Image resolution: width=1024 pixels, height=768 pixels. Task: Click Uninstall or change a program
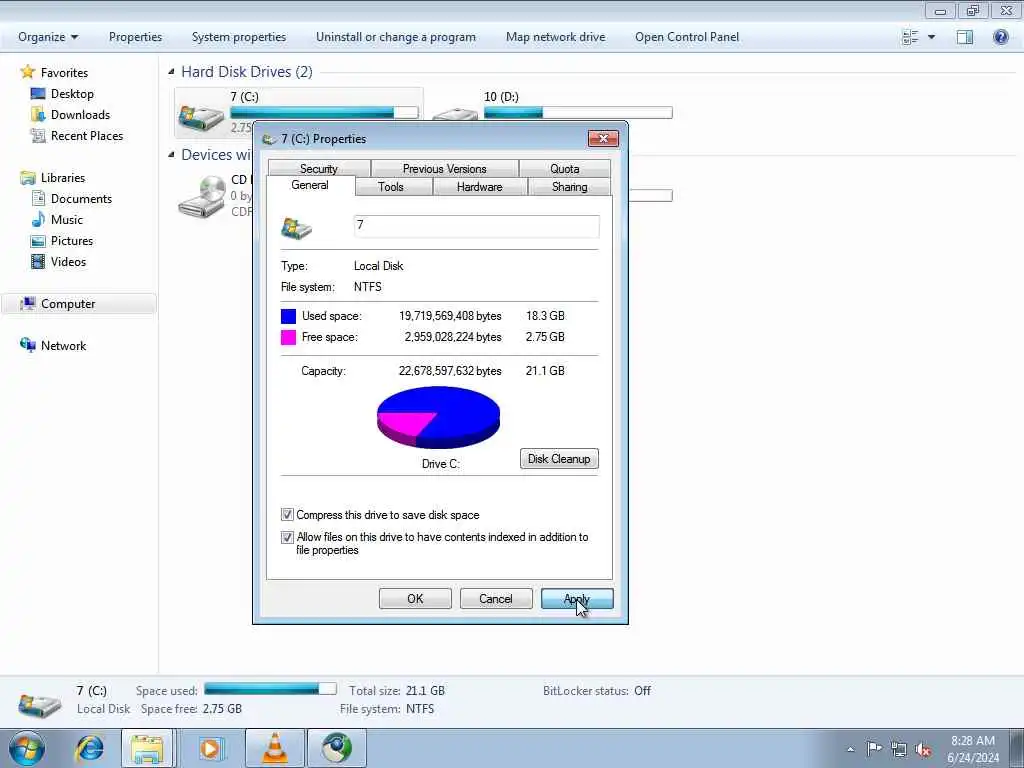(396, 37)
